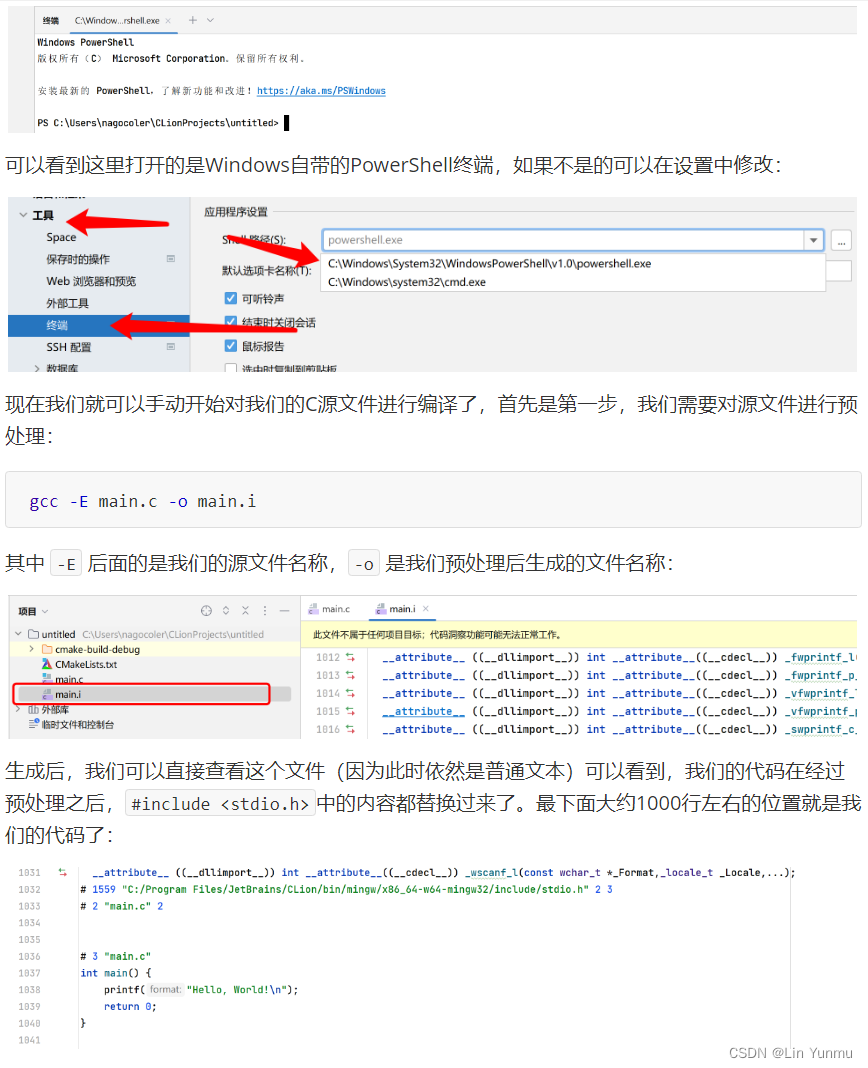
Task: Click the gutter arrows icon on line 1015
Action: coord(350,711)
